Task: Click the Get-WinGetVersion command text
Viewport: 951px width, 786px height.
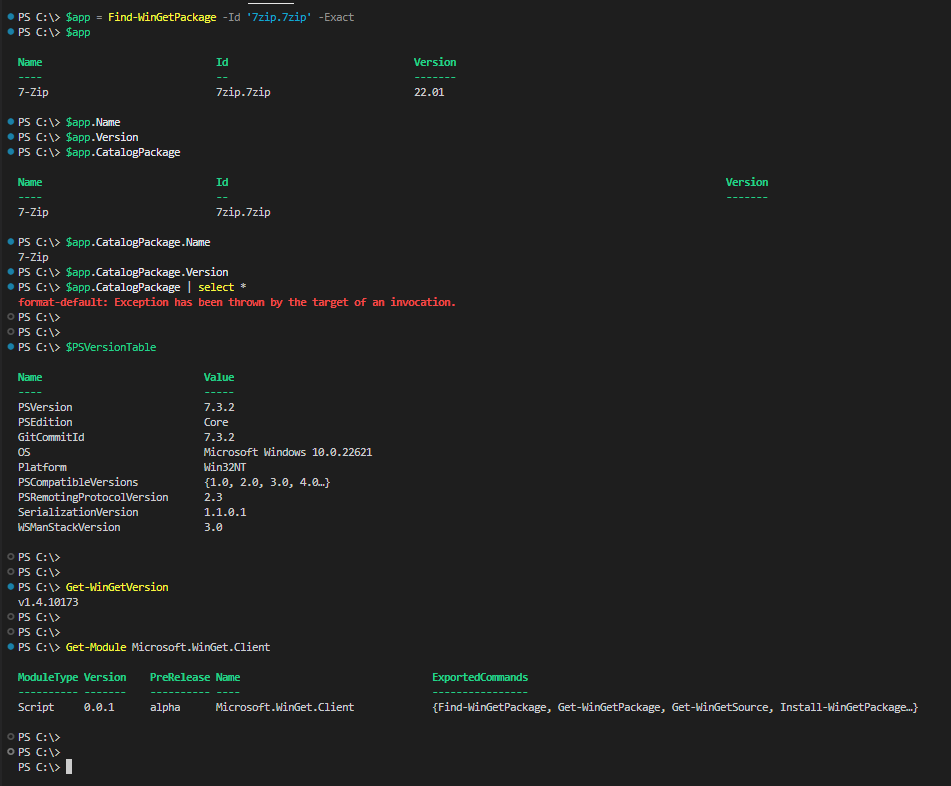Action: (117, 587)
